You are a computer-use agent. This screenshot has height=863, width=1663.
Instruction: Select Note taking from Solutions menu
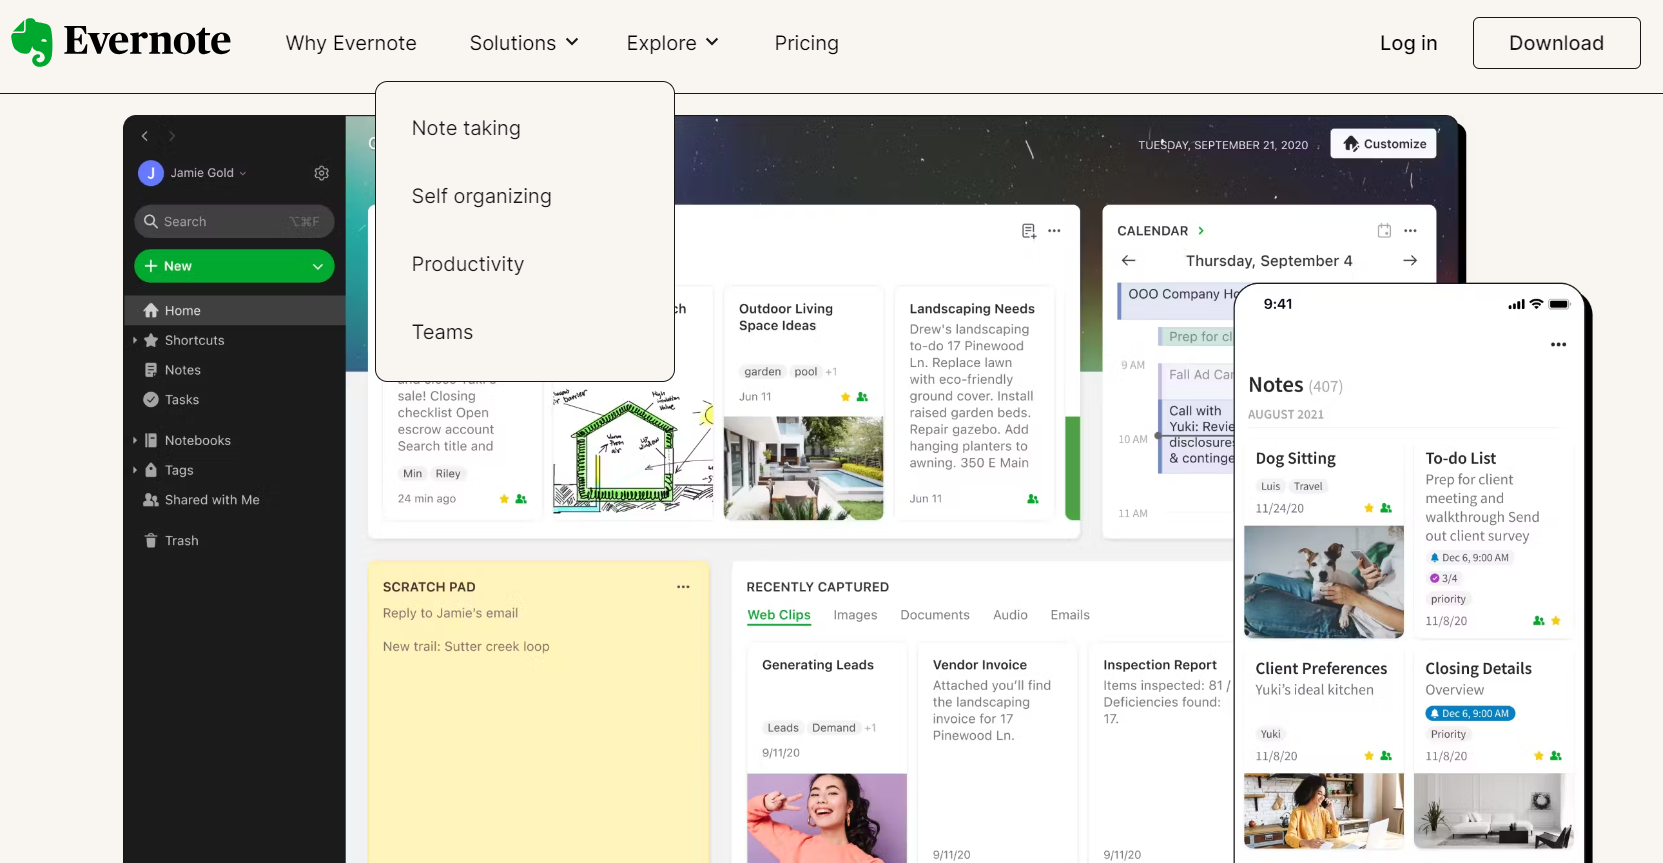tap(466, 128)
